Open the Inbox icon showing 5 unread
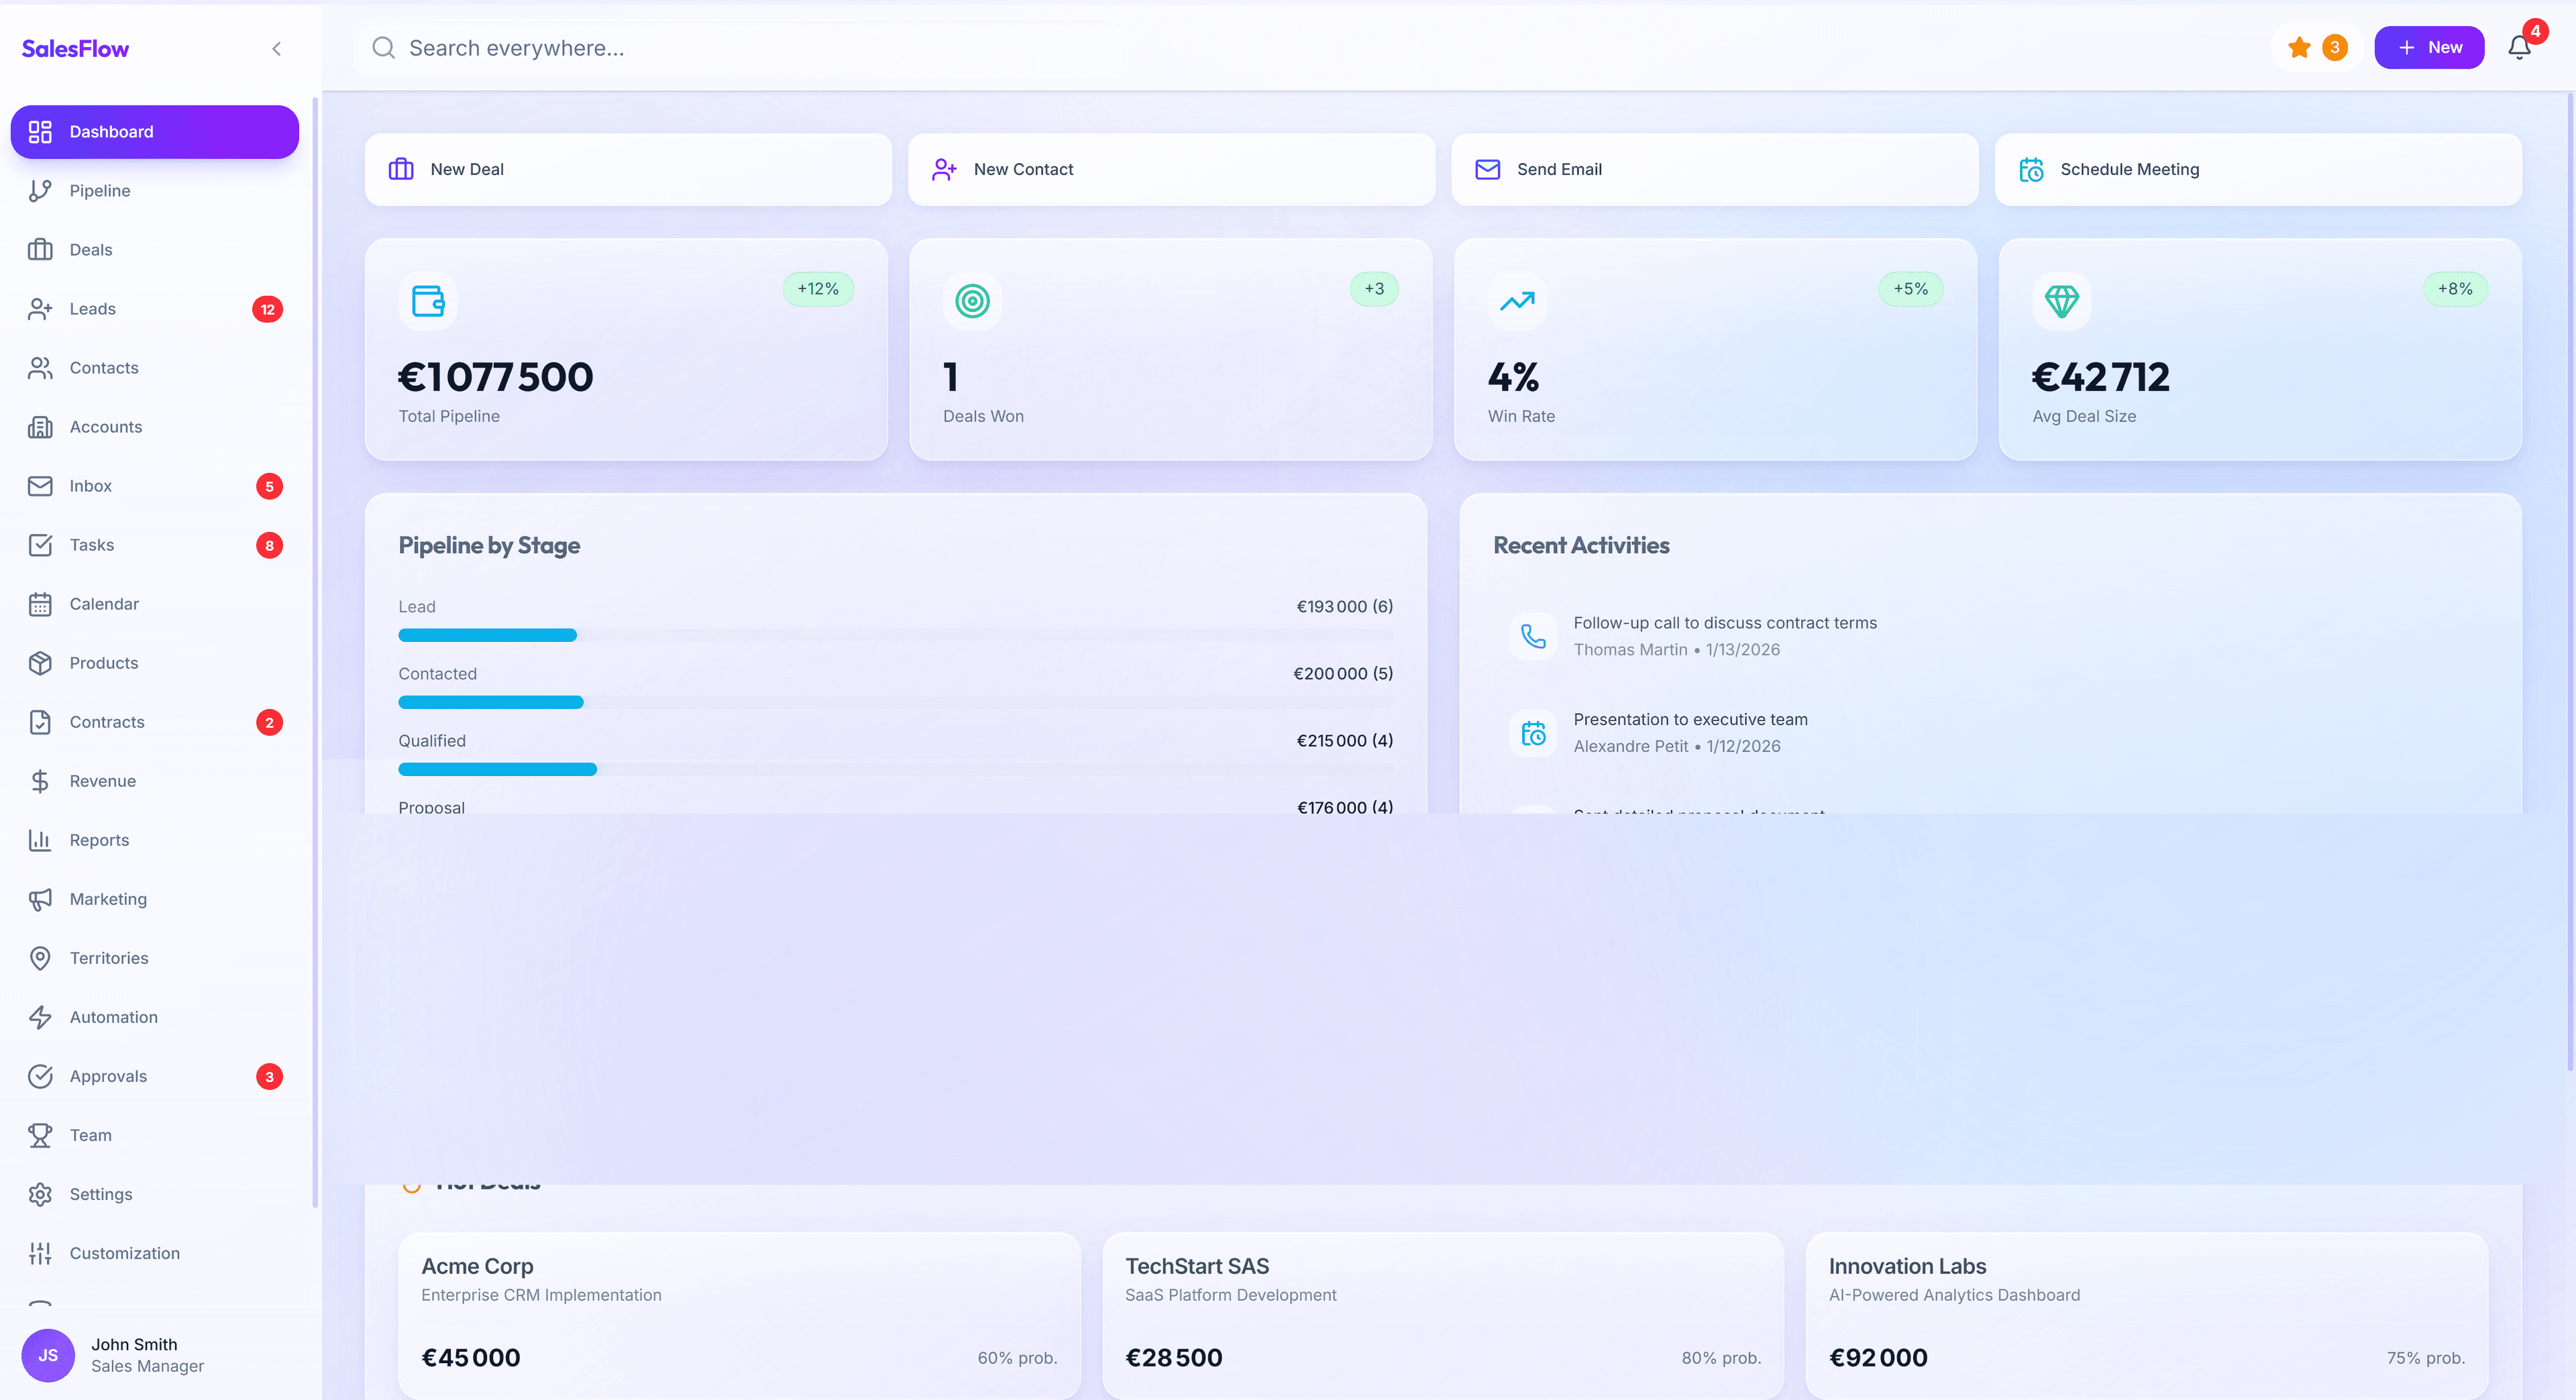 (40, 486)
